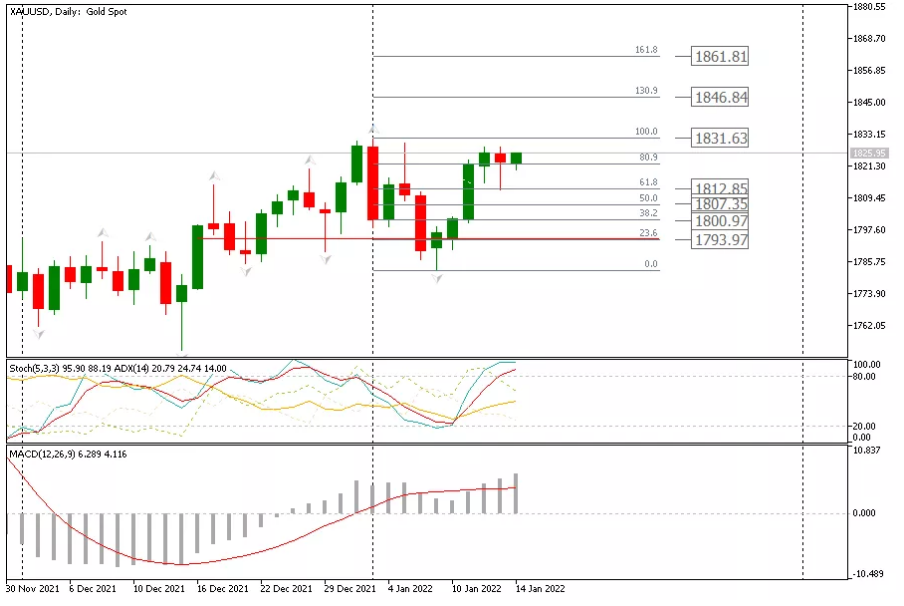904x606 pixels.
Task: Click the 1797.60 value on the price axis
Action: click(869, 229)
